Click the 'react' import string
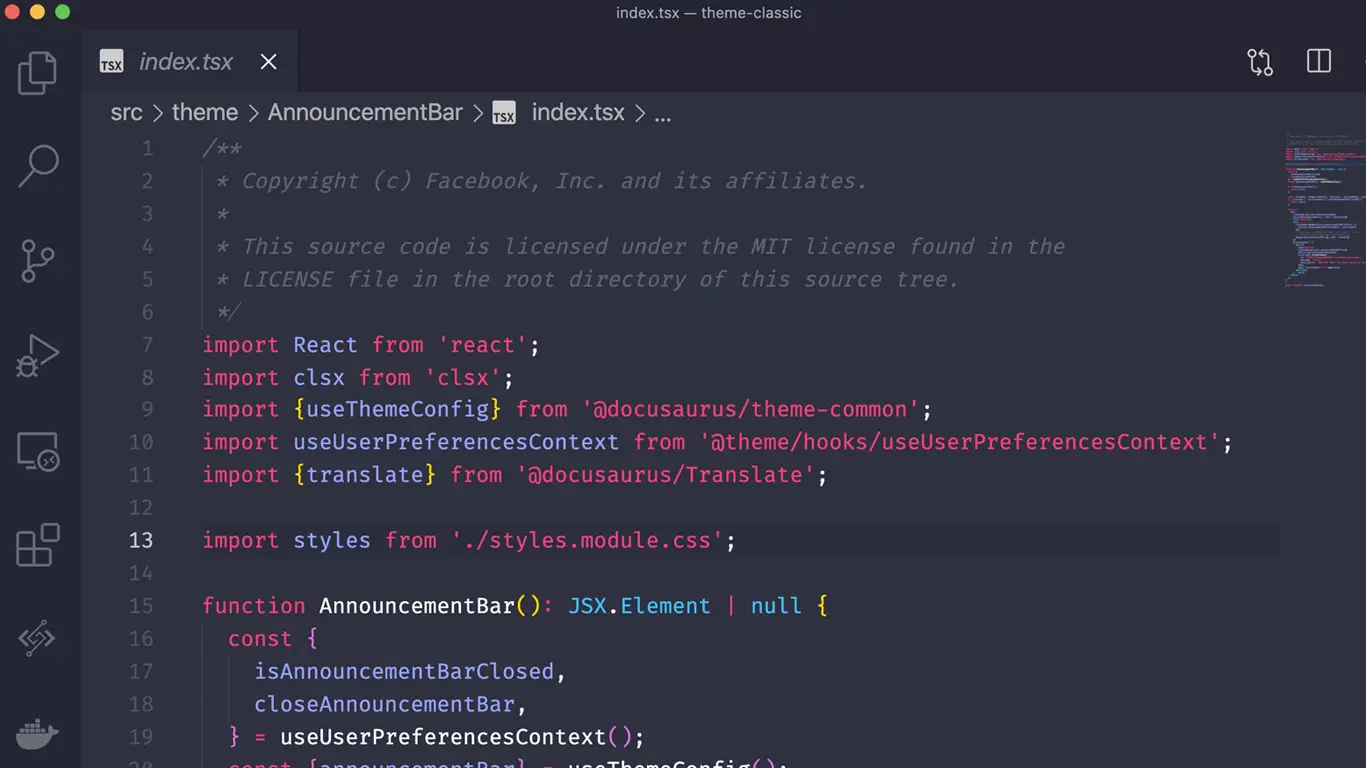Image resolution: width=1366 pixels, height=768 pixels. [482, 345]
